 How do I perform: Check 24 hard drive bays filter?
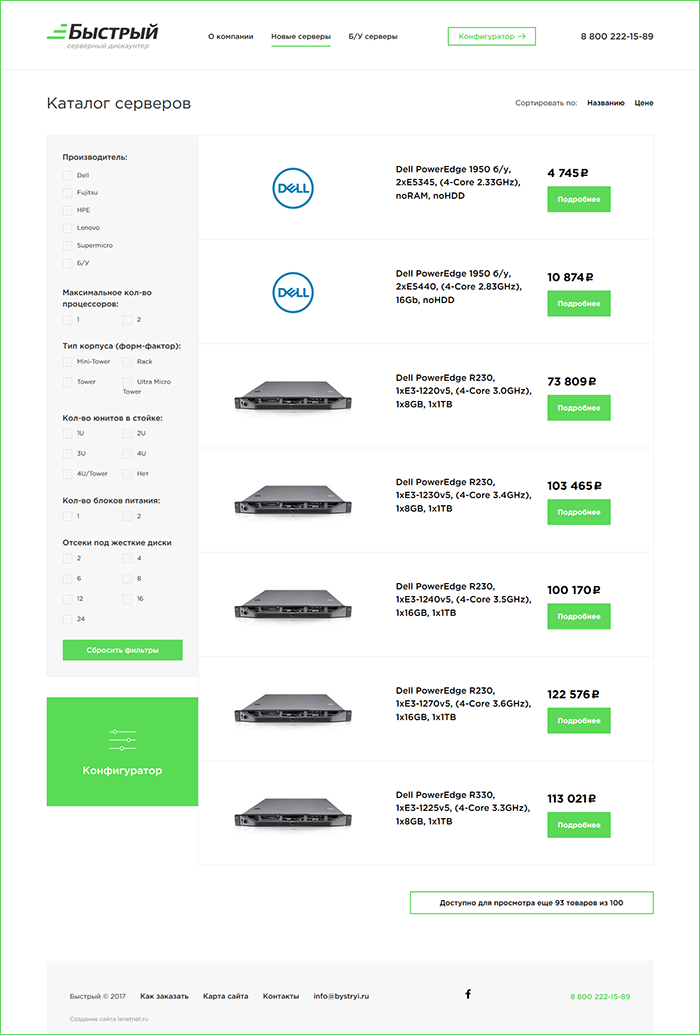(x=67, y=619)
